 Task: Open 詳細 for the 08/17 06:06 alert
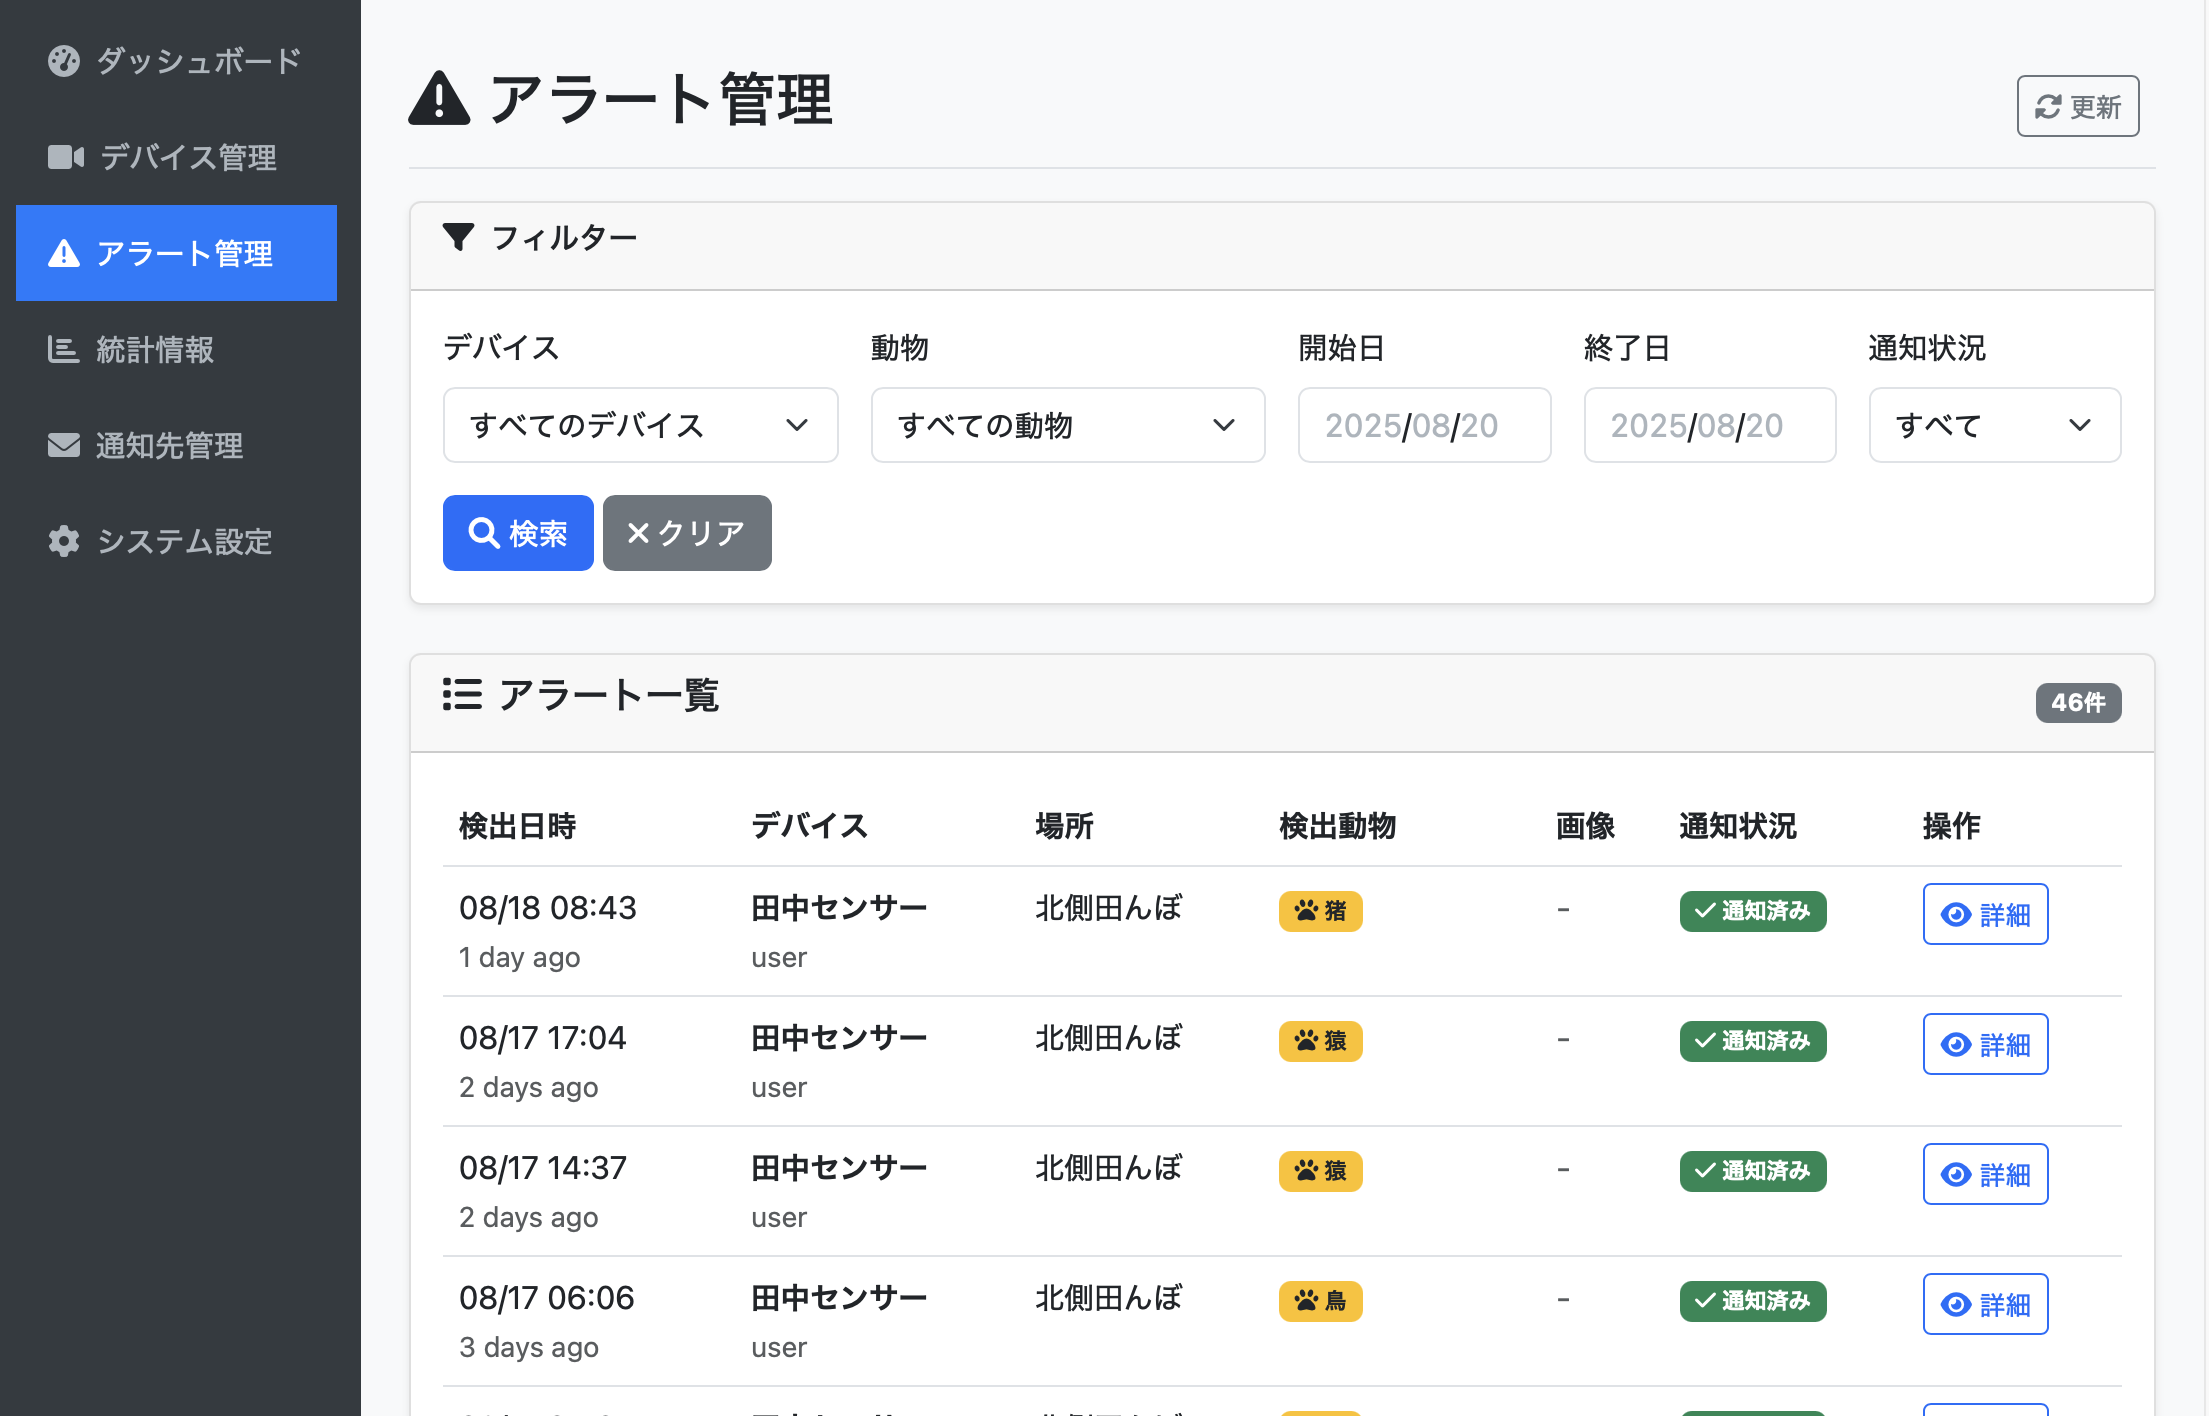(1985, 1304)
